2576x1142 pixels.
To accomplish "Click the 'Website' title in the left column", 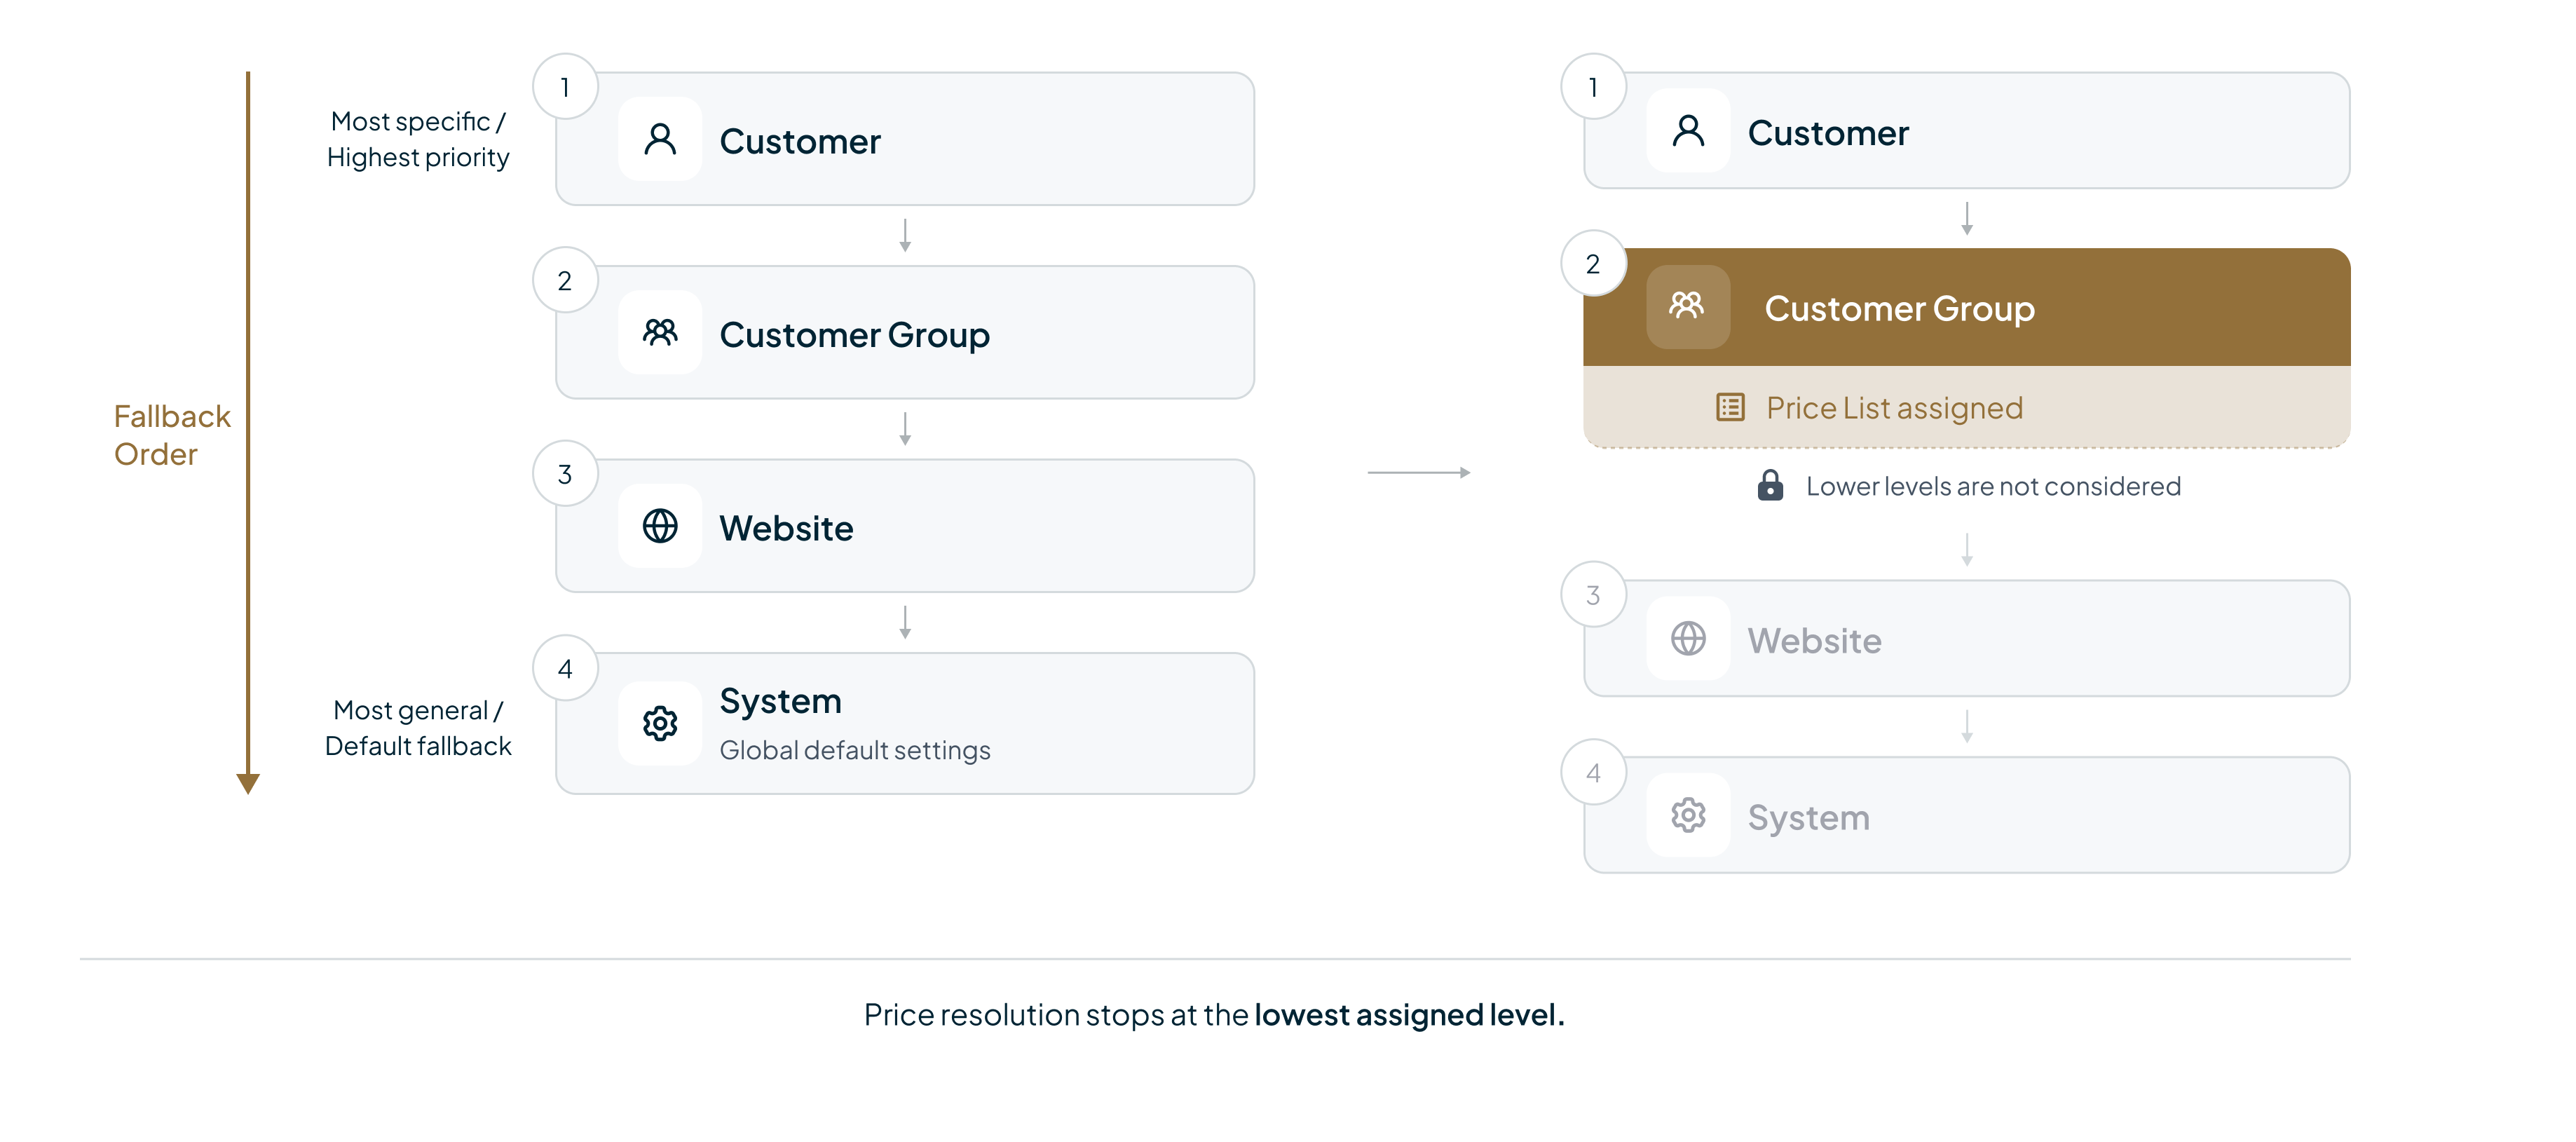I will (786, 528).
